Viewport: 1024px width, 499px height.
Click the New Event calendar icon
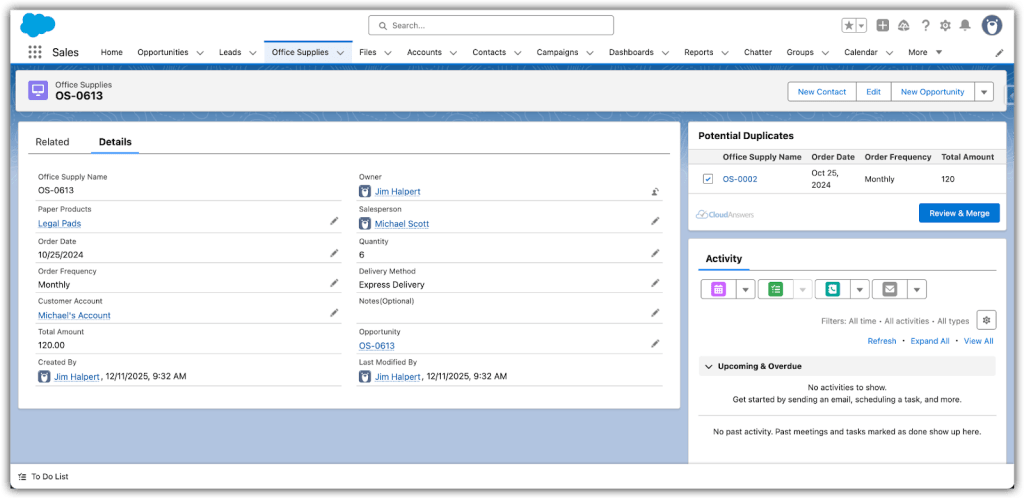pos(718,290)
